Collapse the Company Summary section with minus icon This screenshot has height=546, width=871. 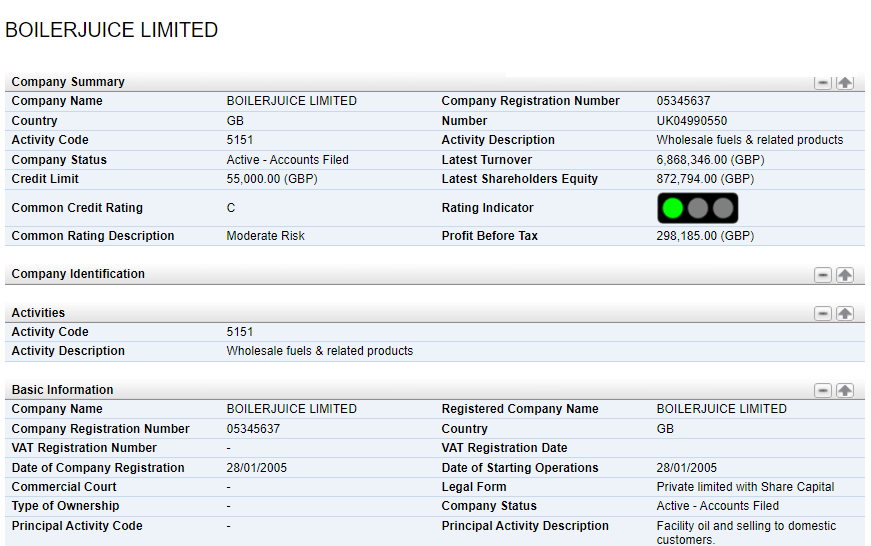click(x=823, y=83)
